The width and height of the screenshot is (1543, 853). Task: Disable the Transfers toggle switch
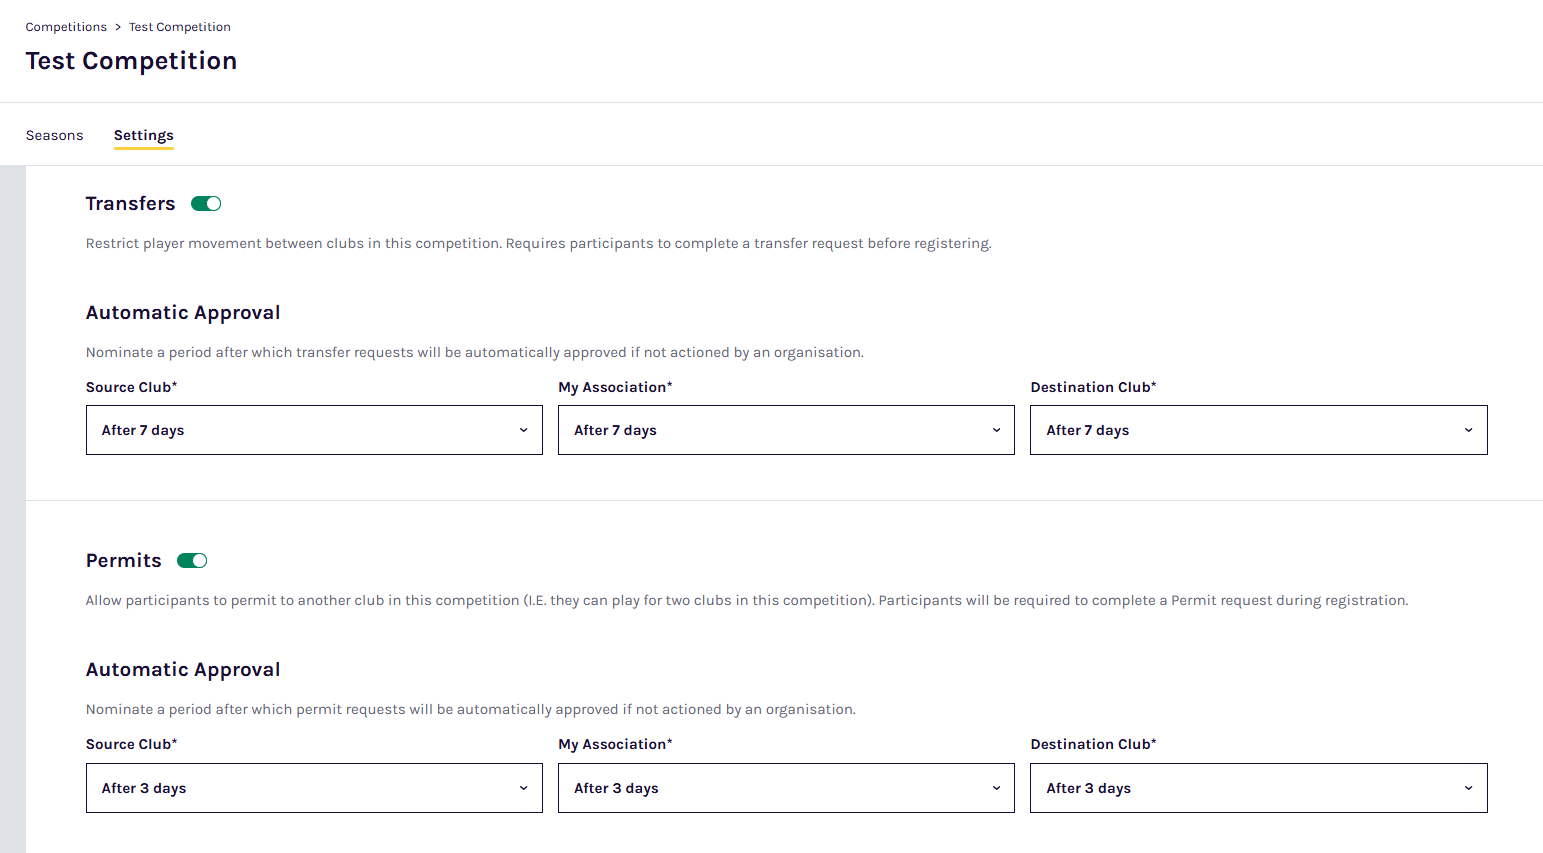[206, 204]
